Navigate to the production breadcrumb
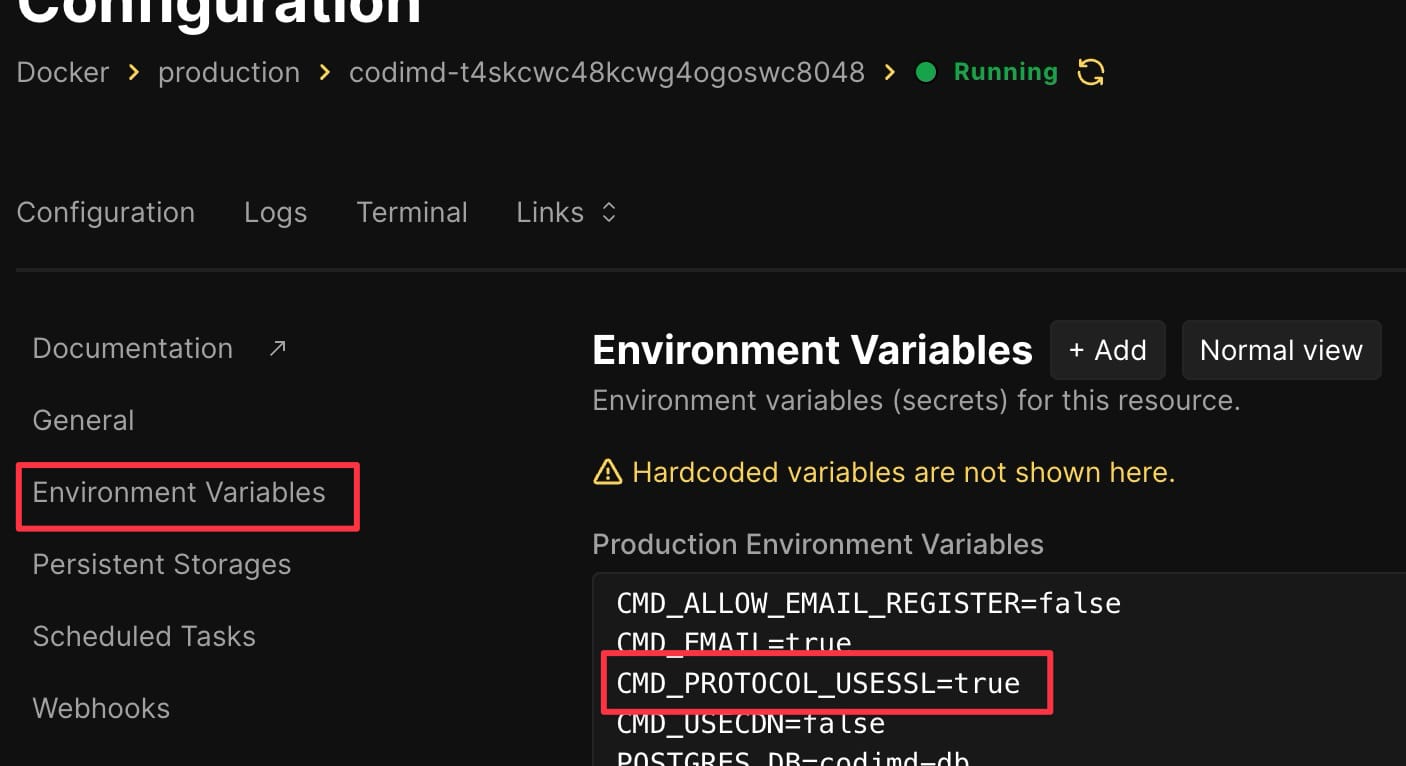 (x=229, y=72)
